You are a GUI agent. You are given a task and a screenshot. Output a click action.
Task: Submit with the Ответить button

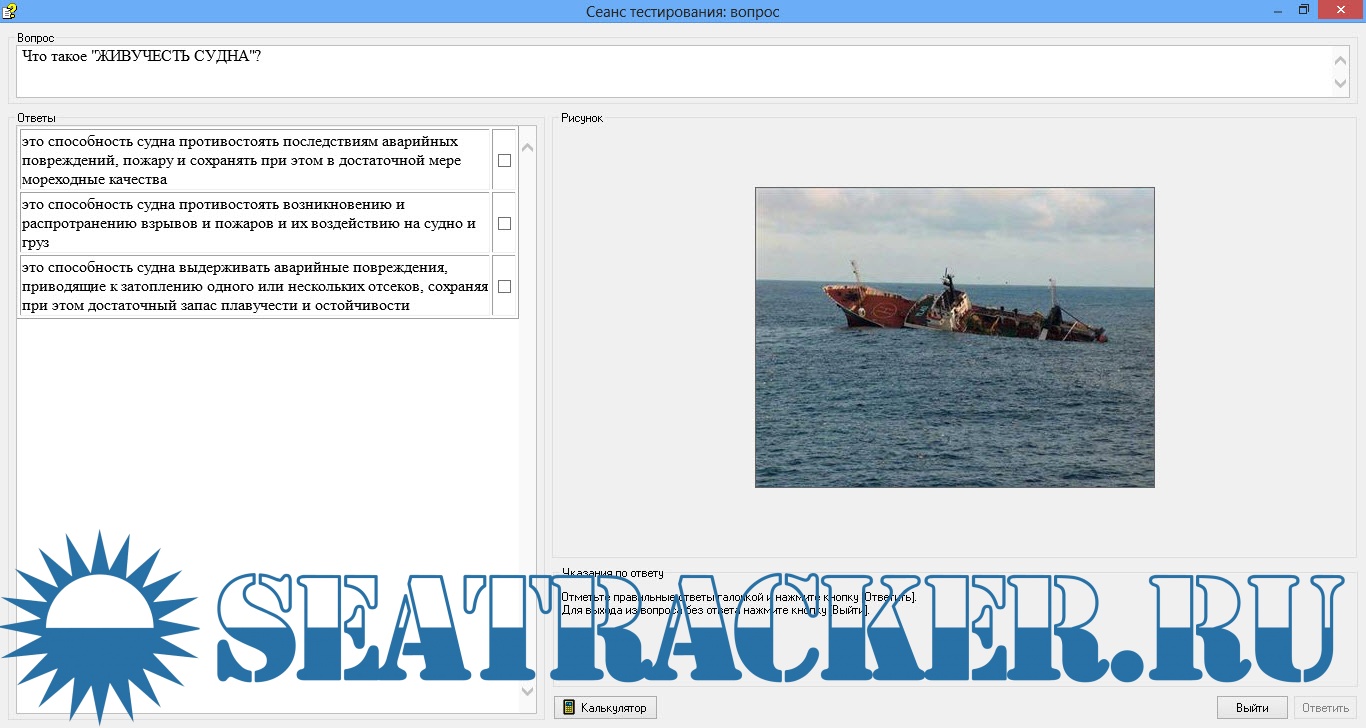tap(1325, 708)
